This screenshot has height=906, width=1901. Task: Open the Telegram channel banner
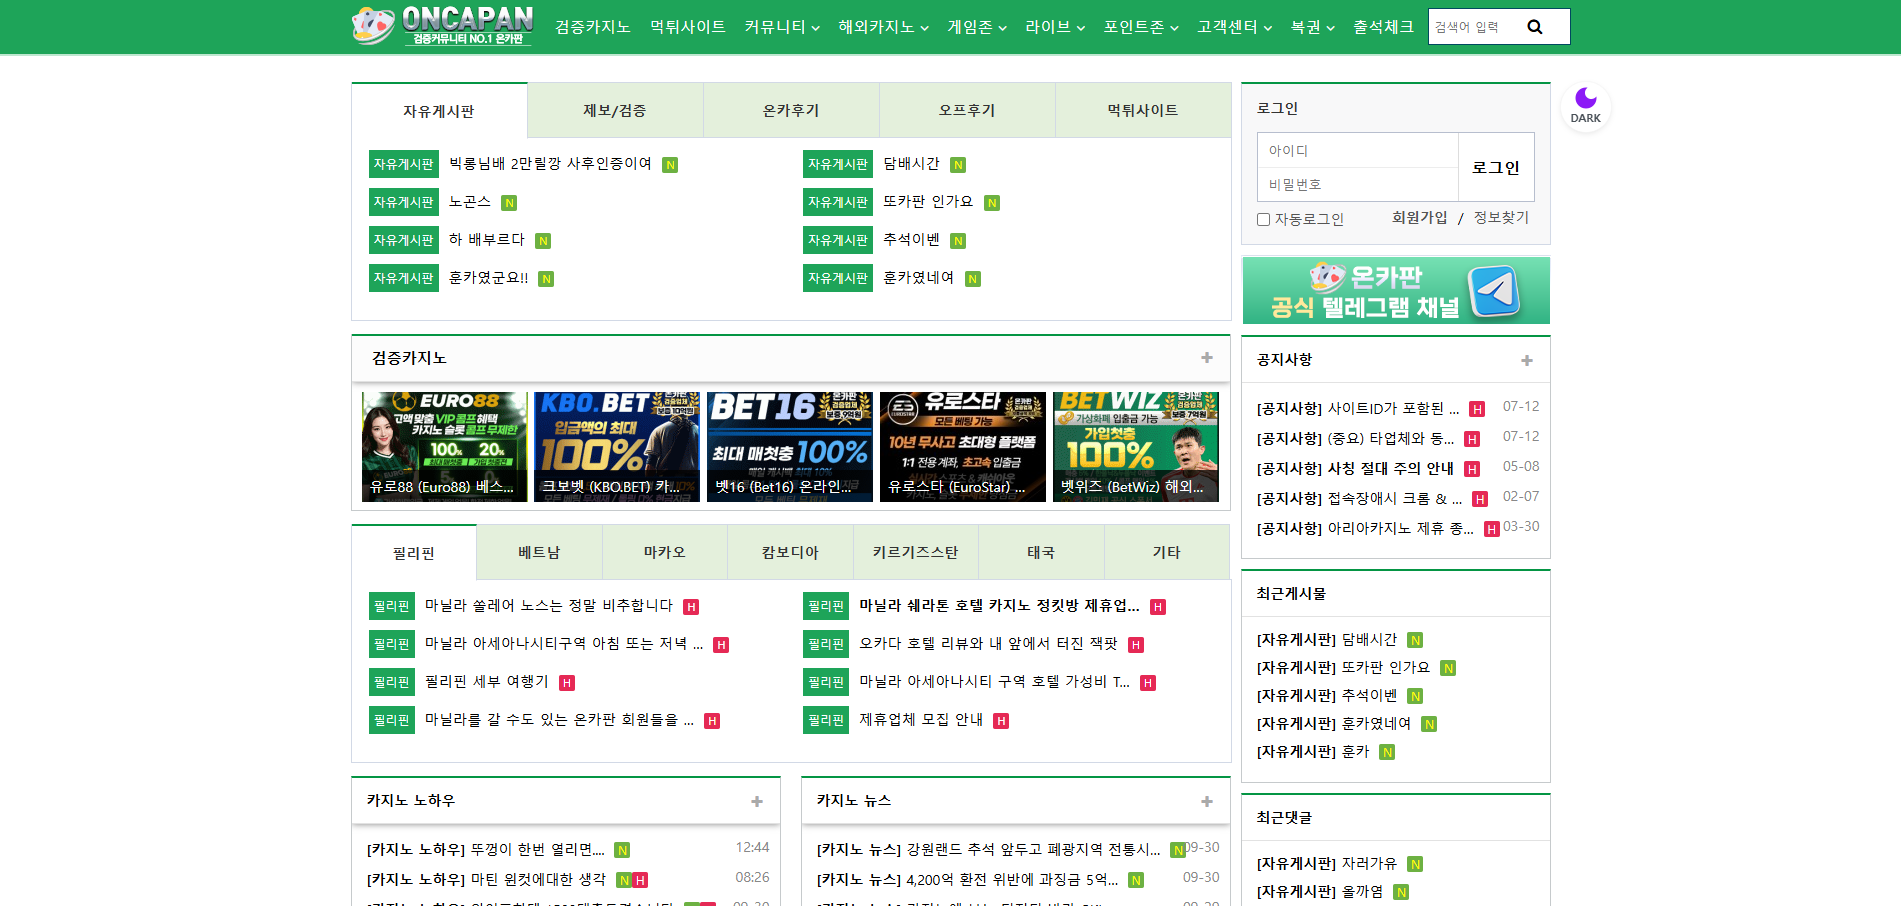[x=1395, y=291]
